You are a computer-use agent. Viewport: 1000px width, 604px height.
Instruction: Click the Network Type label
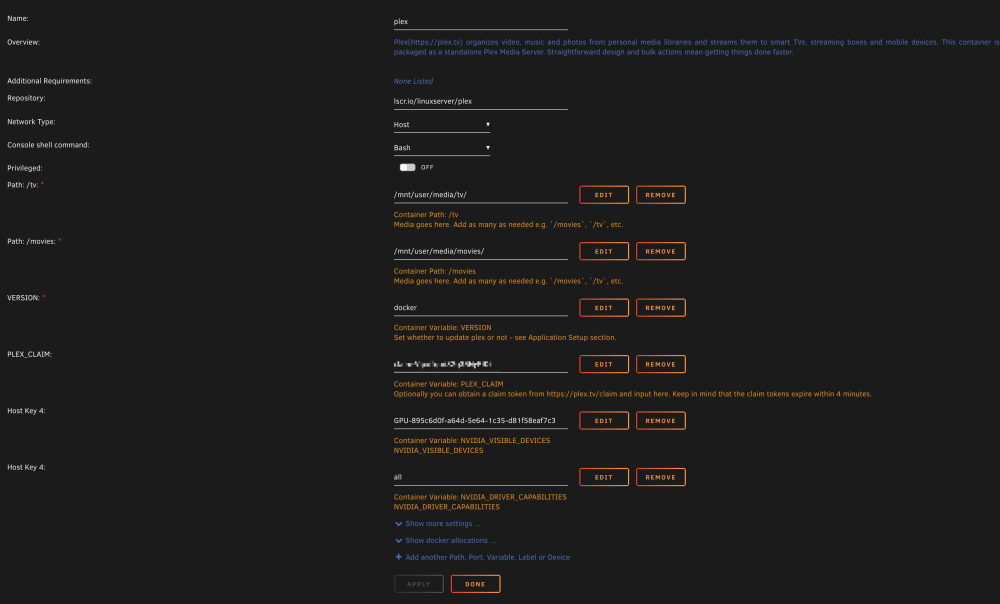(31, 122)
